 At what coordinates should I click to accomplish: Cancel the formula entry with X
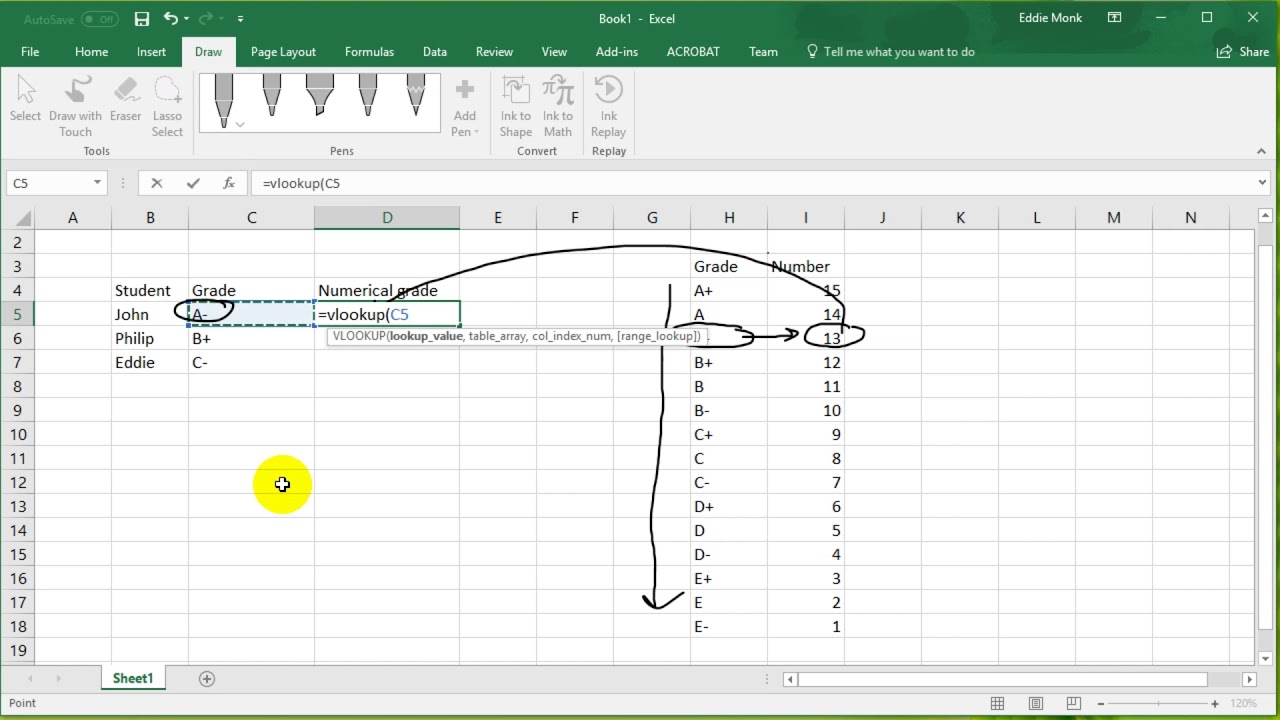[156, 183]
